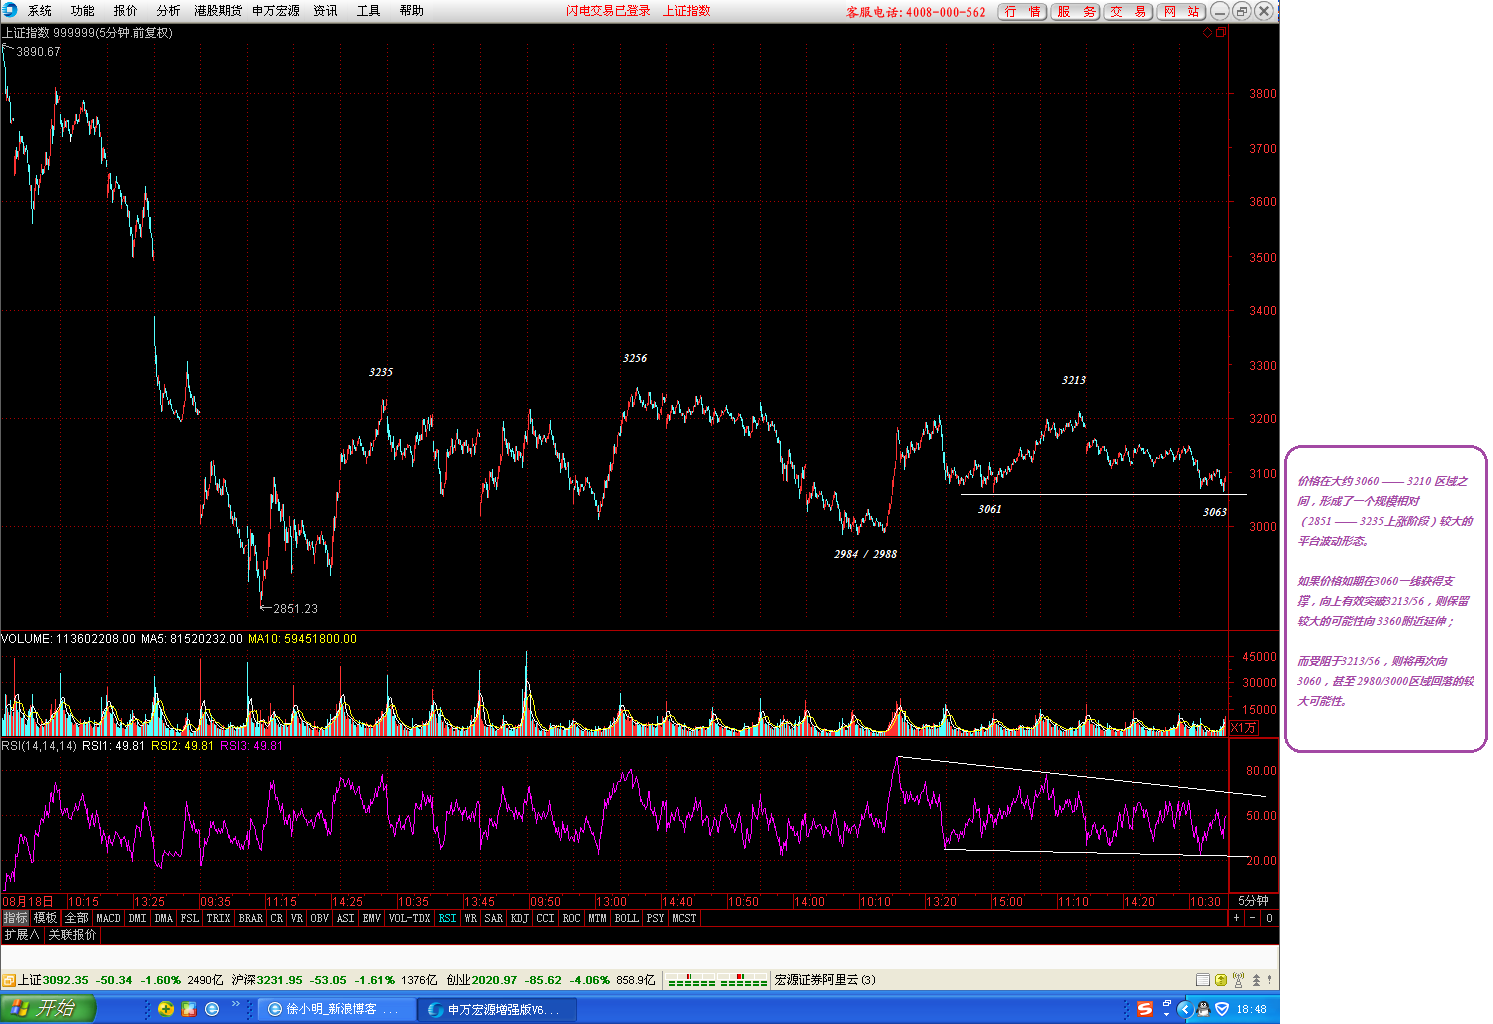Open the 5分钟 period selector
The height and width of the screenshot is (1024, 1493).
click(1253, 901)
